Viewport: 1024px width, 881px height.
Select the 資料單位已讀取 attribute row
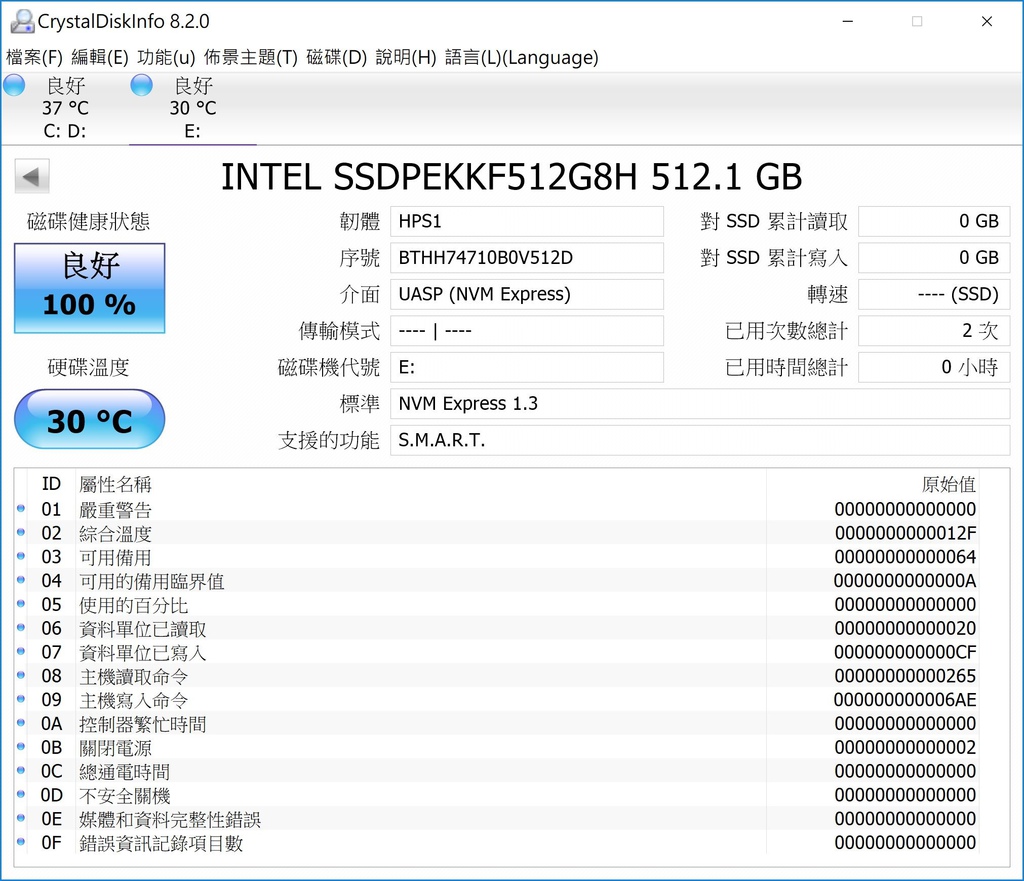(x=496, y=628)
